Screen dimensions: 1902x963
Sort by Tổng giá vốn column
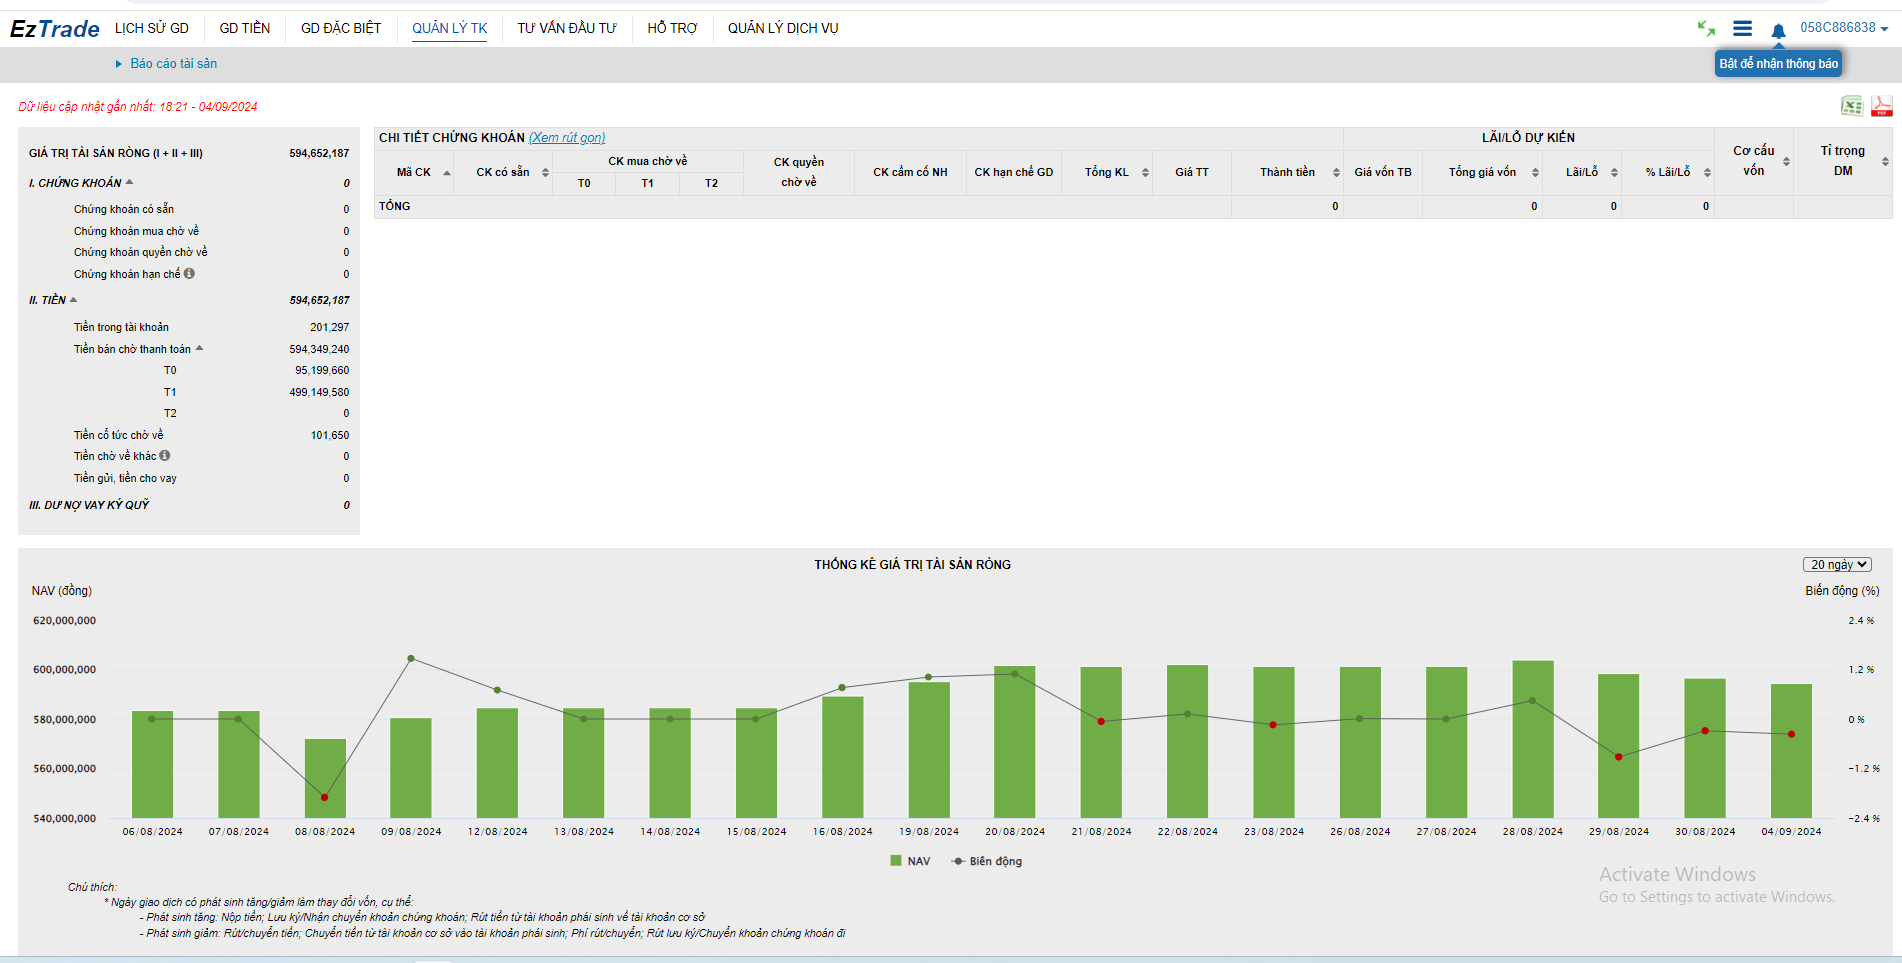[1535, 173]
